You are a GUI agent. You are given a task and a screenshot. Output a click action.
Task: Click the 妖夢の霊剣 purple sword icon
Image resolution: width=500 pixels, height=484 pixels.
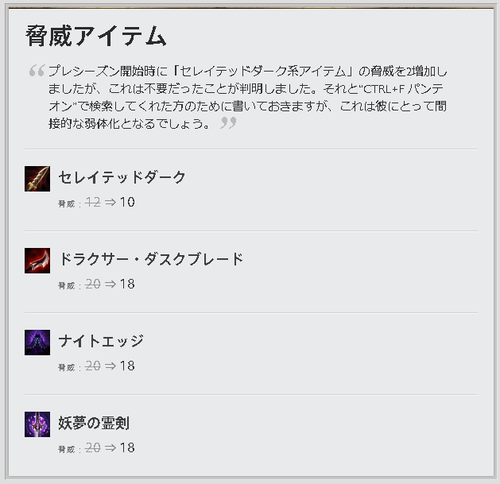pyautogui.click(x=37, y=424)
